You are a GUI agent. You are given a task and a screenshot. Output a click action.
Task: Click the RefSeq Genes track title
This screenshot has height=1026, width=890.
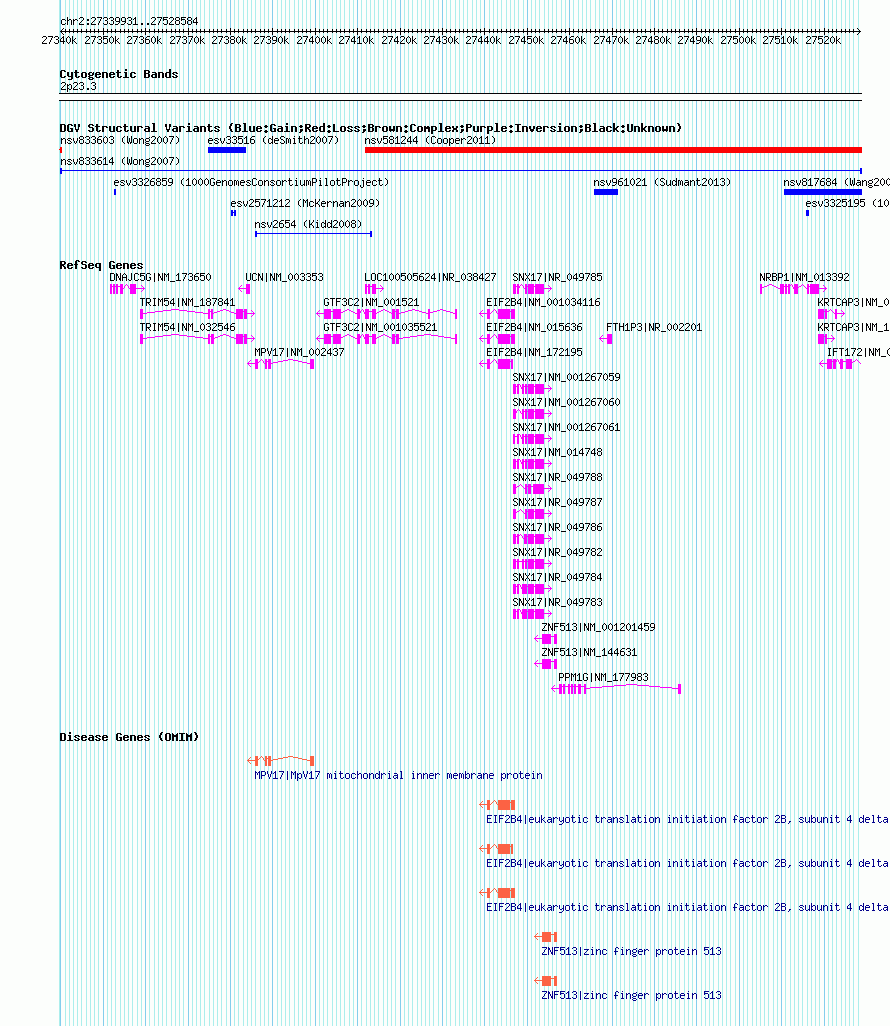101,265
